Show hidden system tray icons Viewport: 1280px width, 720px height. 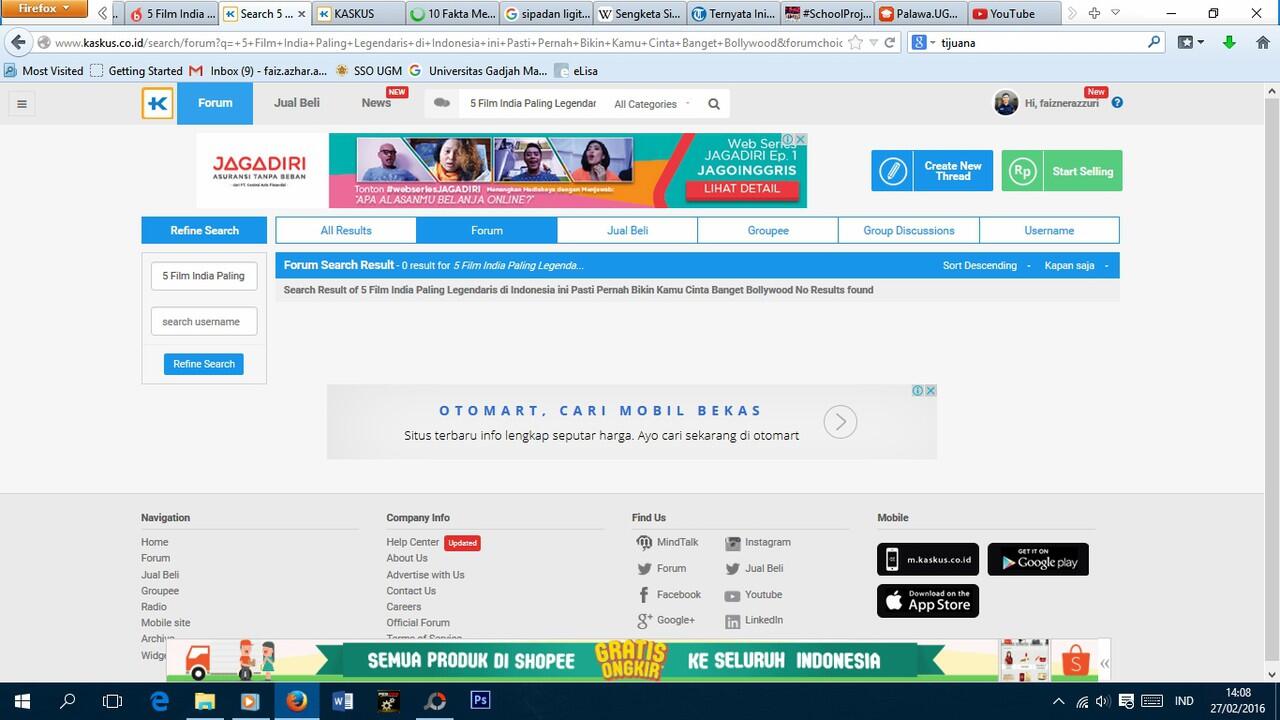1058,701
